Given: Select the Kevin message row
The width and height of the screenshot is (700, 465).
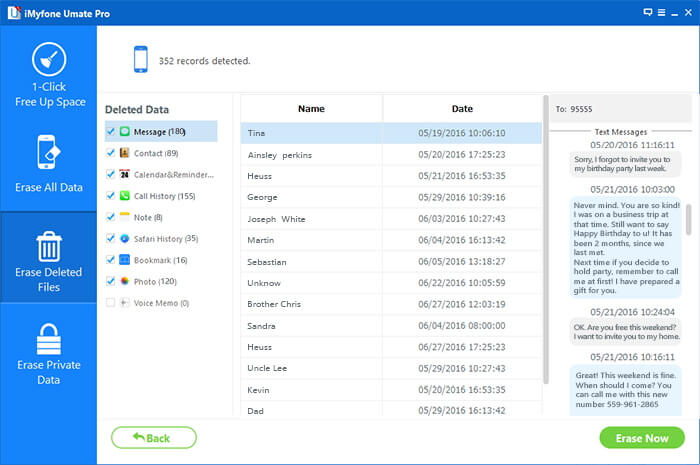Looking at the screenshot, I should point(391,390).
